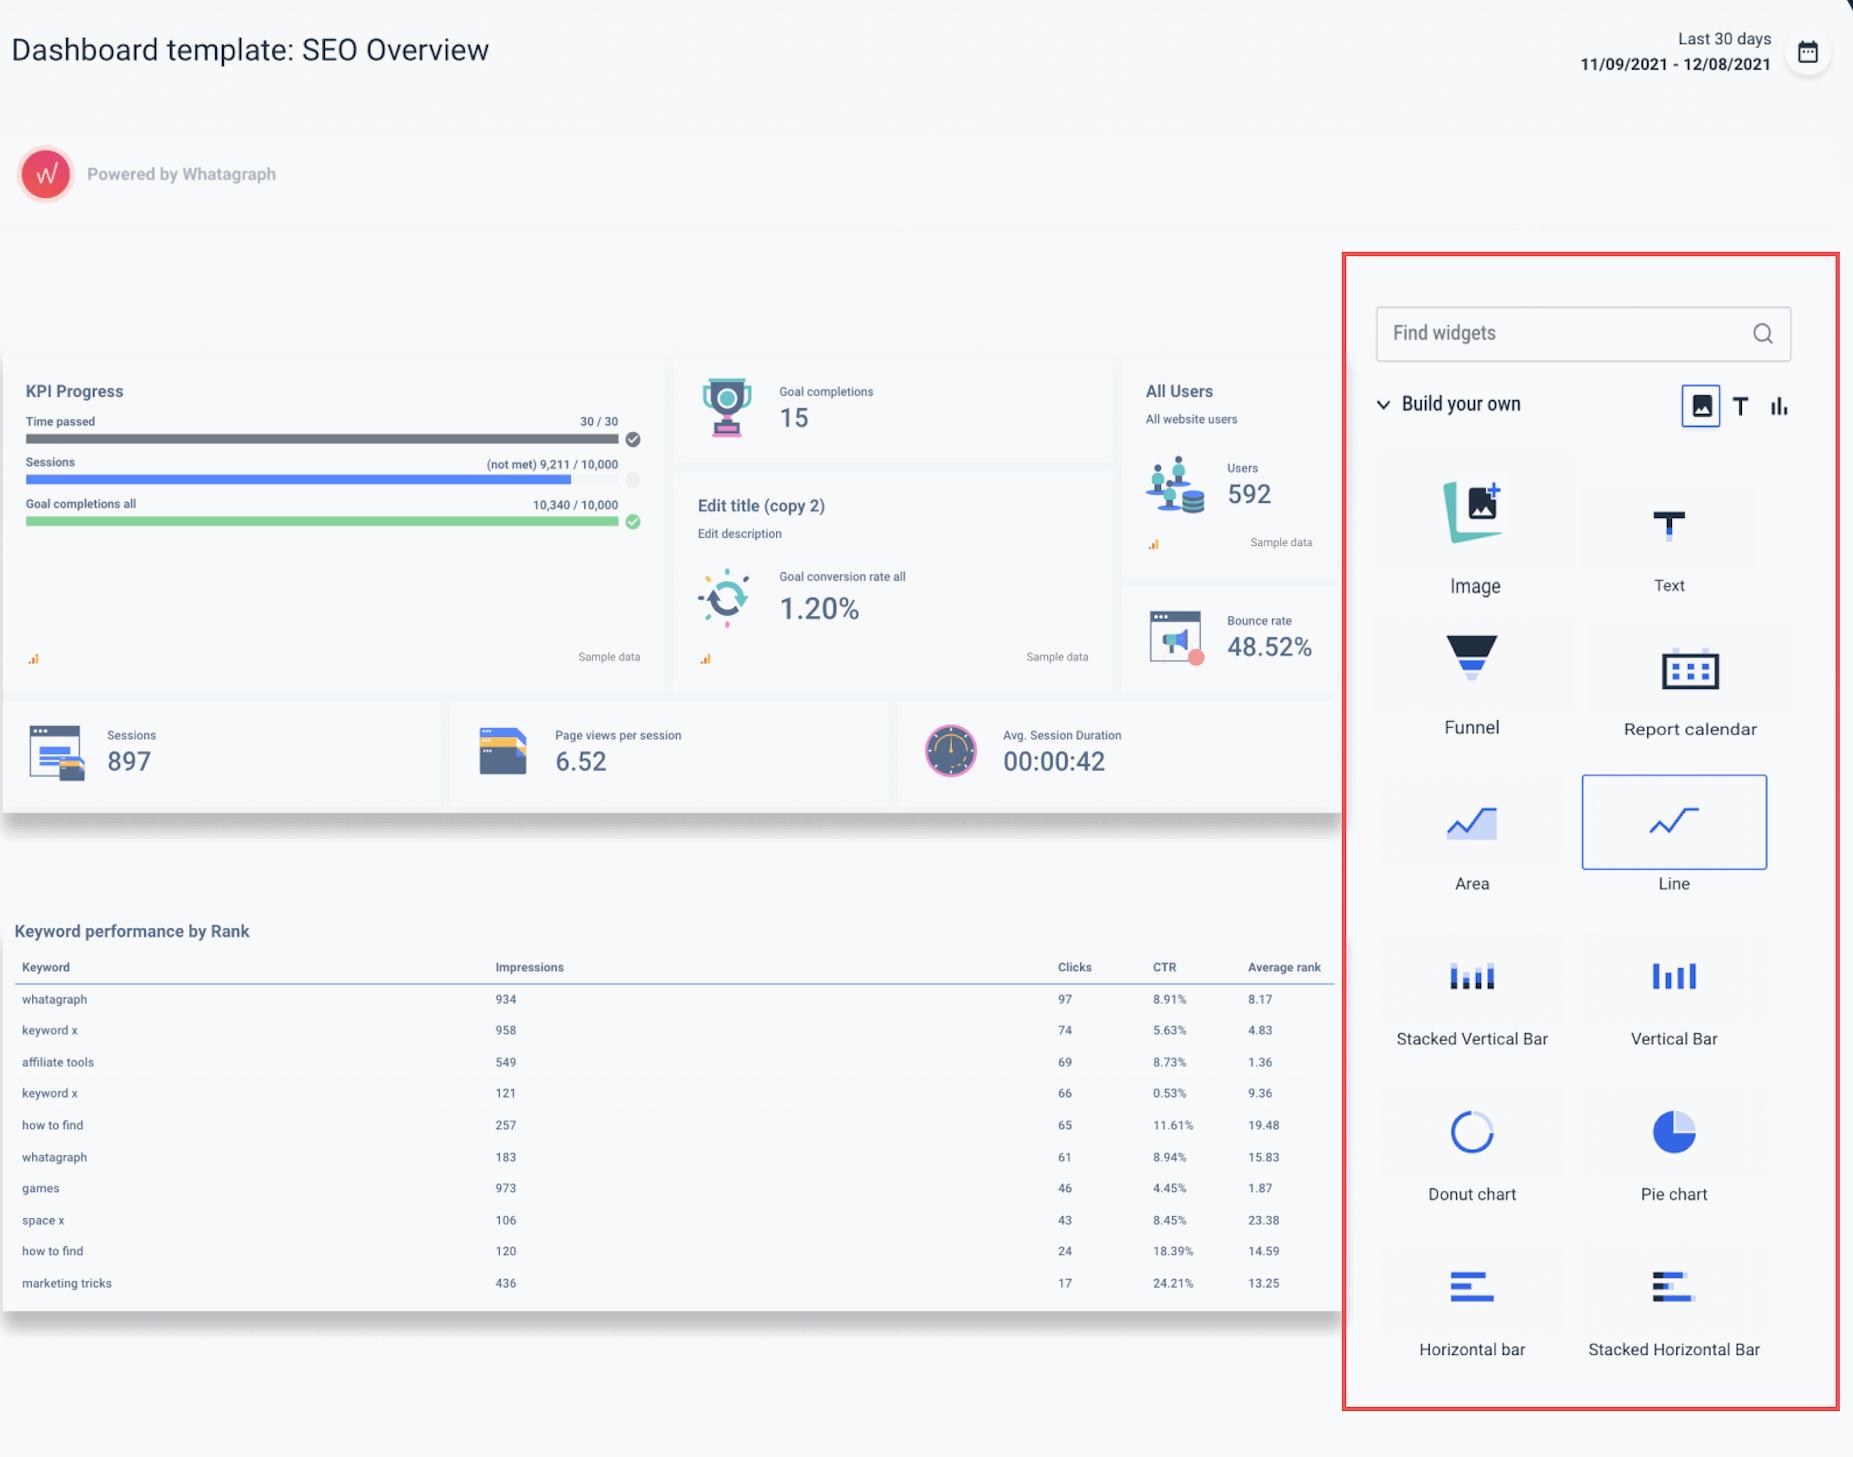Collapse the Build your own section
The image size is (1853, 1457).
[x=1383, y=404]
